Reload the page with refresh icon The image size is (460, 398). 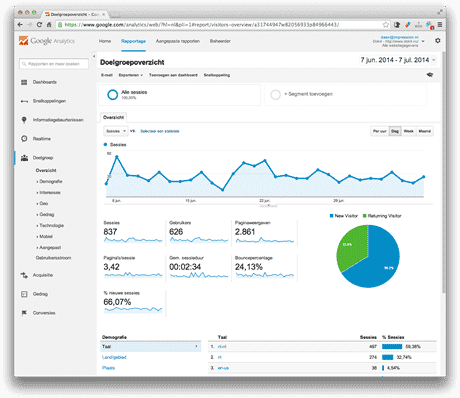coord(39,25)
